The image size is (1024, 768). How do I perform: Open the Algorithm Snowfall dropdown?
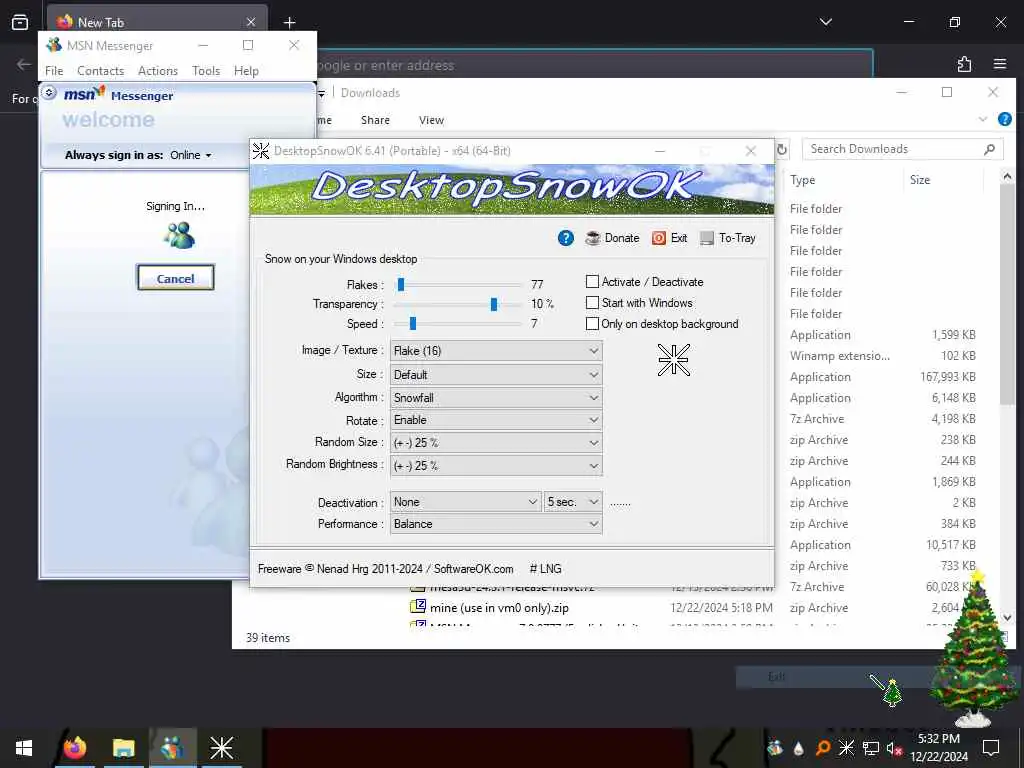pyautogui.click(x=496, y=398)
